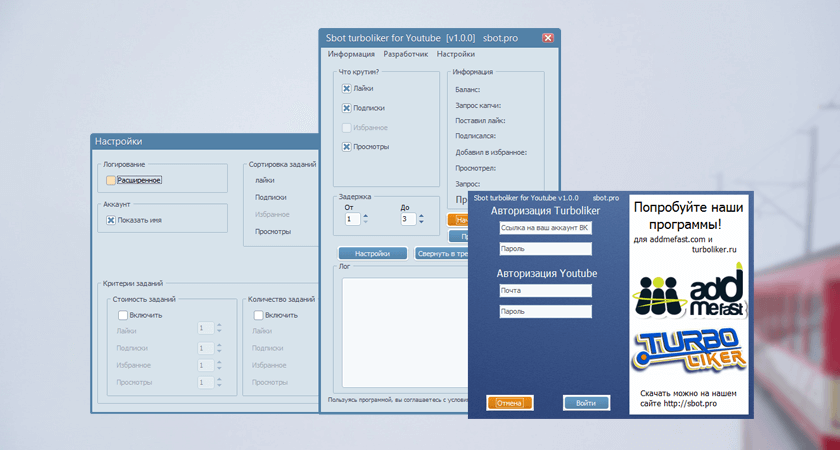
Task: Click the Запрос капчи: label
Action: click(x=478, y=106)
